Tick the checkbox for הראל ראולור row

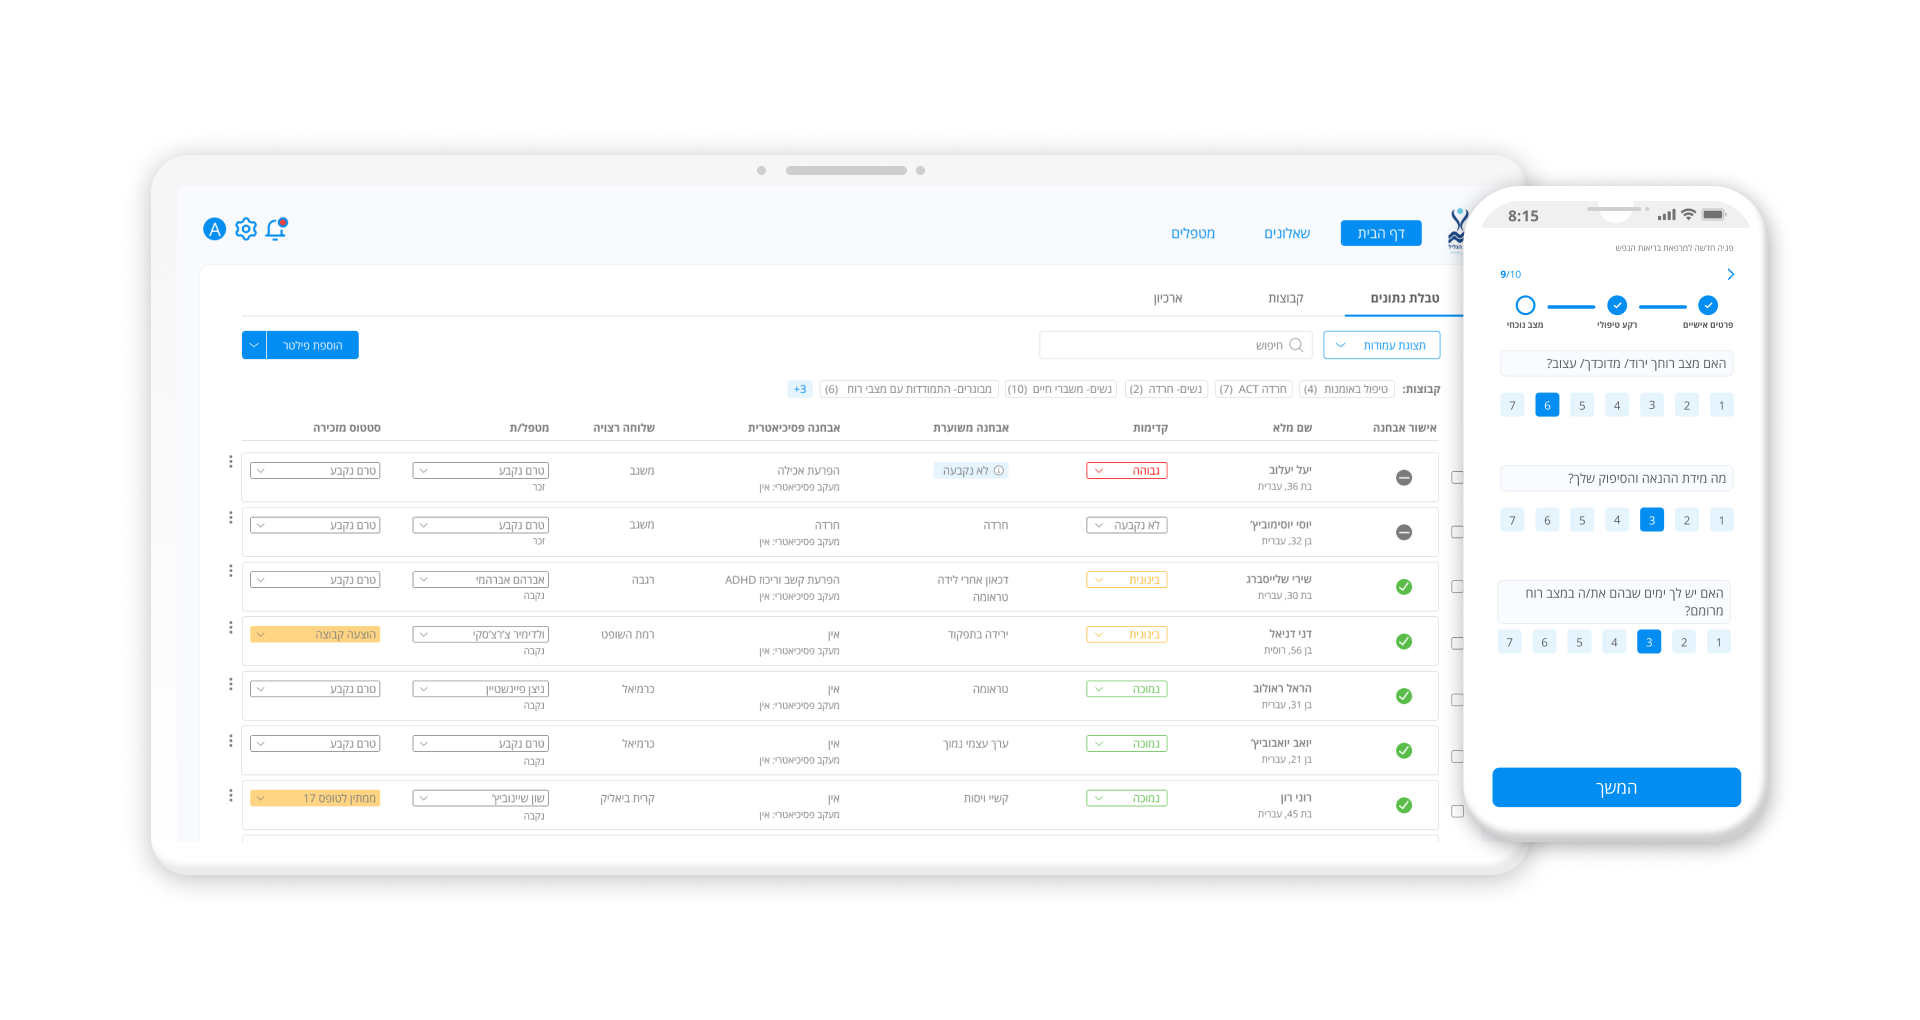pyautogui.click(x=1458, y=700)
